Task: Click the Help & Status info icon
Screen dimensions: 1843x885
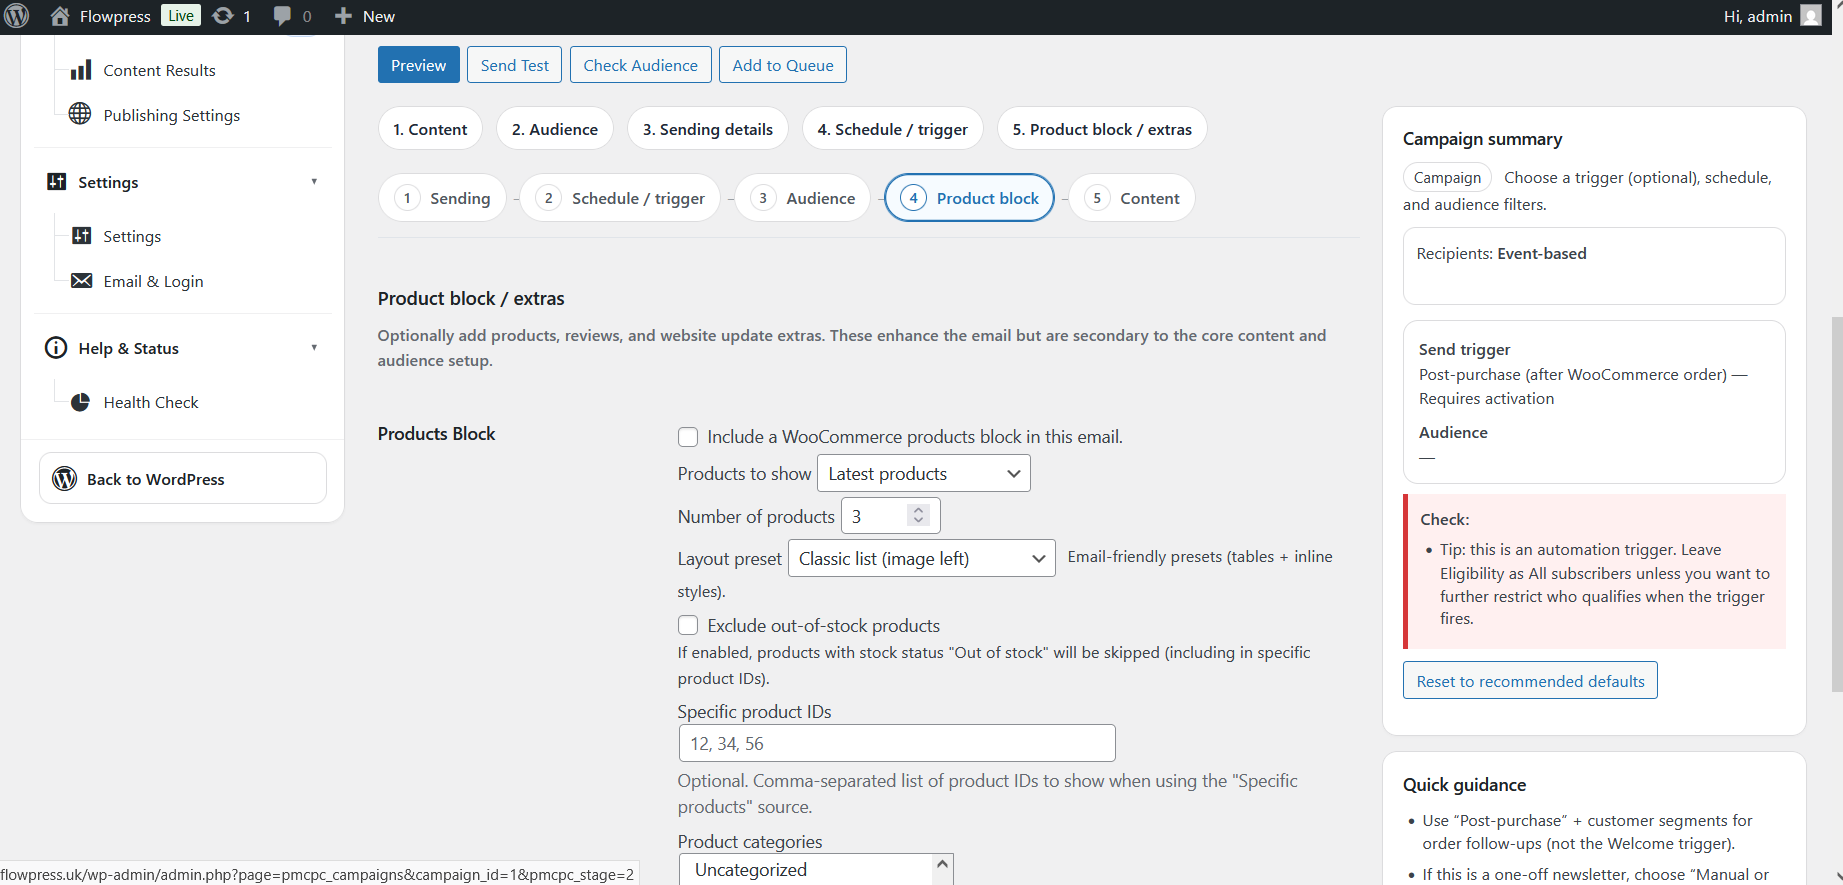Action: tap(56, 348)
